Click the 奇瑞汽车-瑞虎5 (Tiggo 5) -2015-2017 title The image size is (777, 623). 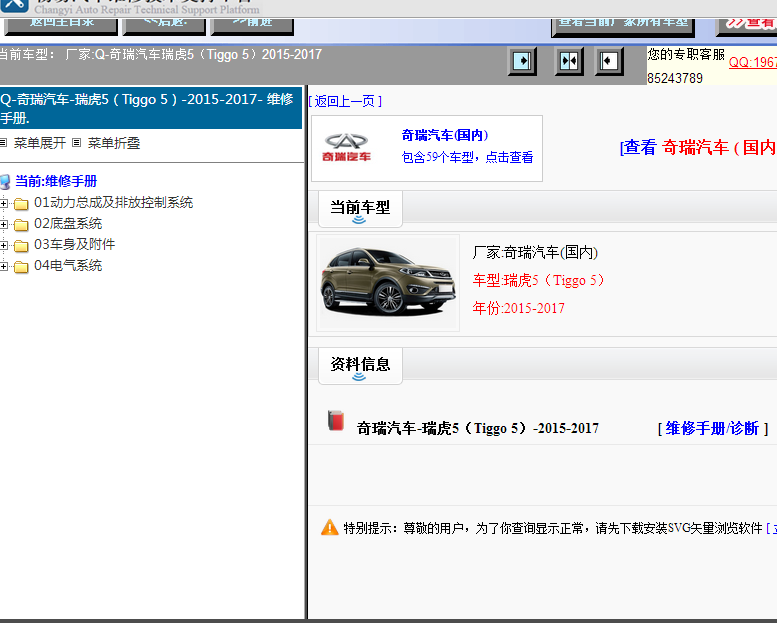pyautogui.click(x=478, y=428)
